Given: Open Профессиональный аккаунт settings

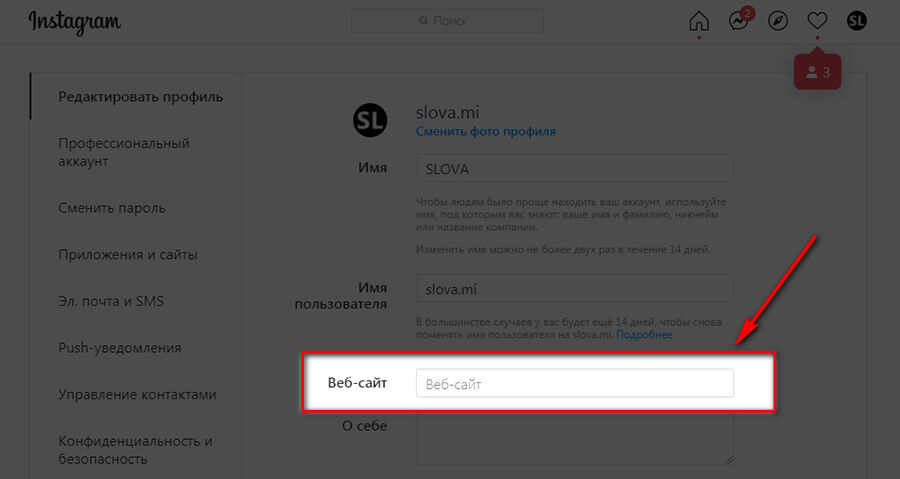Looking at the screenshot, I should click(x=124, y=152).
